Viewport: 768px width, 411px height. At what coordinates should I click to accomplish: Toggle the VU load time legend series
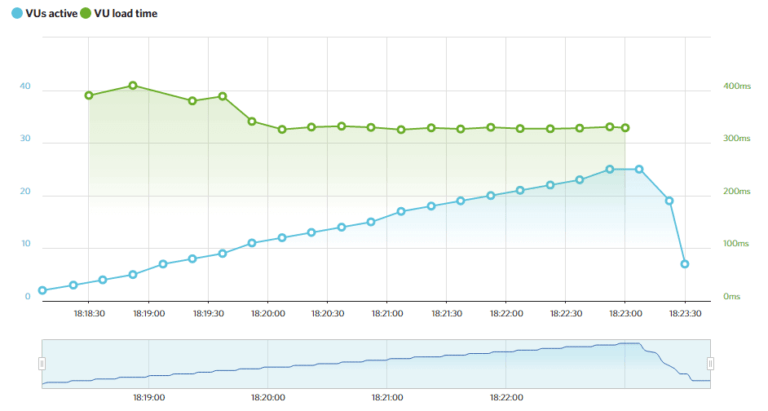(124, 14)
